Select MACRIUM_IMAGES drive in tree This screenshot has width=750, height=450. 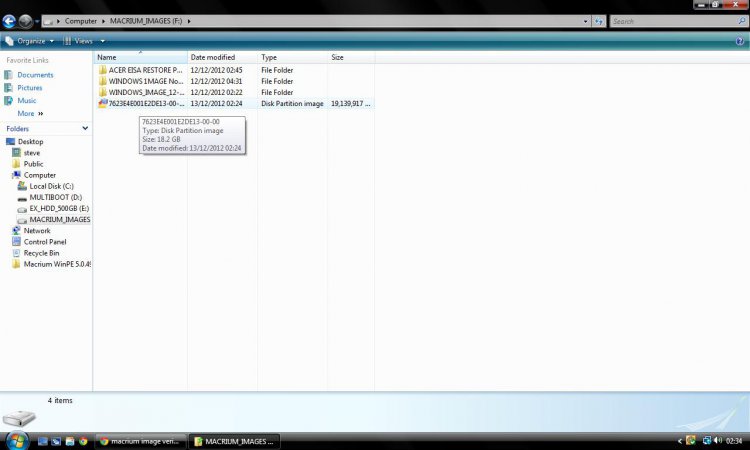60,220
